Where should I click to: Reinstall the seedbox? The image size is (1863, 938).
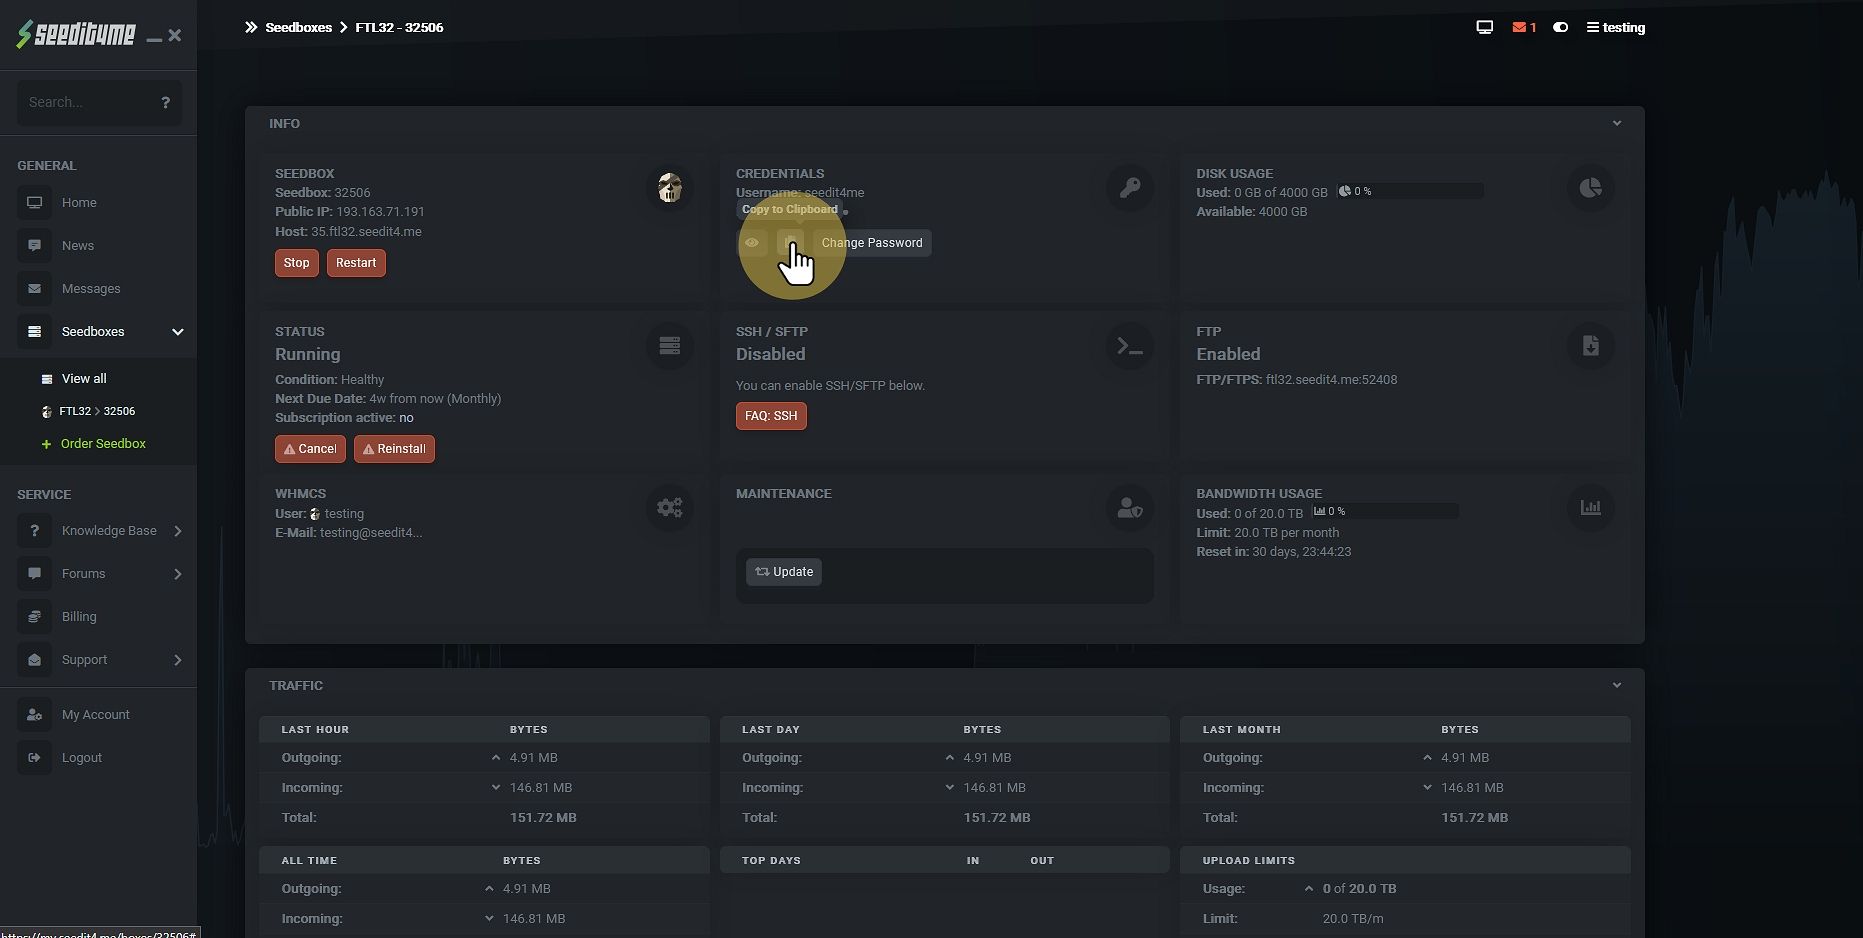[x=394, y=449]
